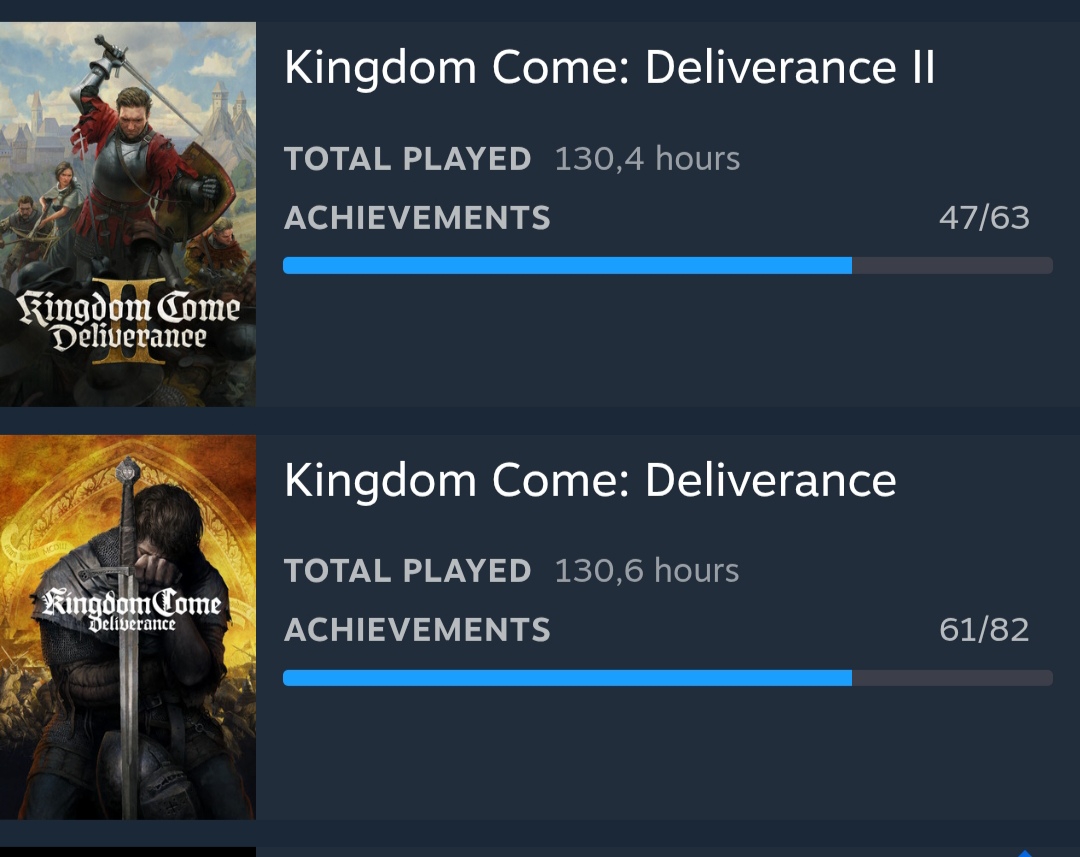The image size is (1080, 857).
Task: Click Deliverance II achievements progress bar
Action: [667, 265]
